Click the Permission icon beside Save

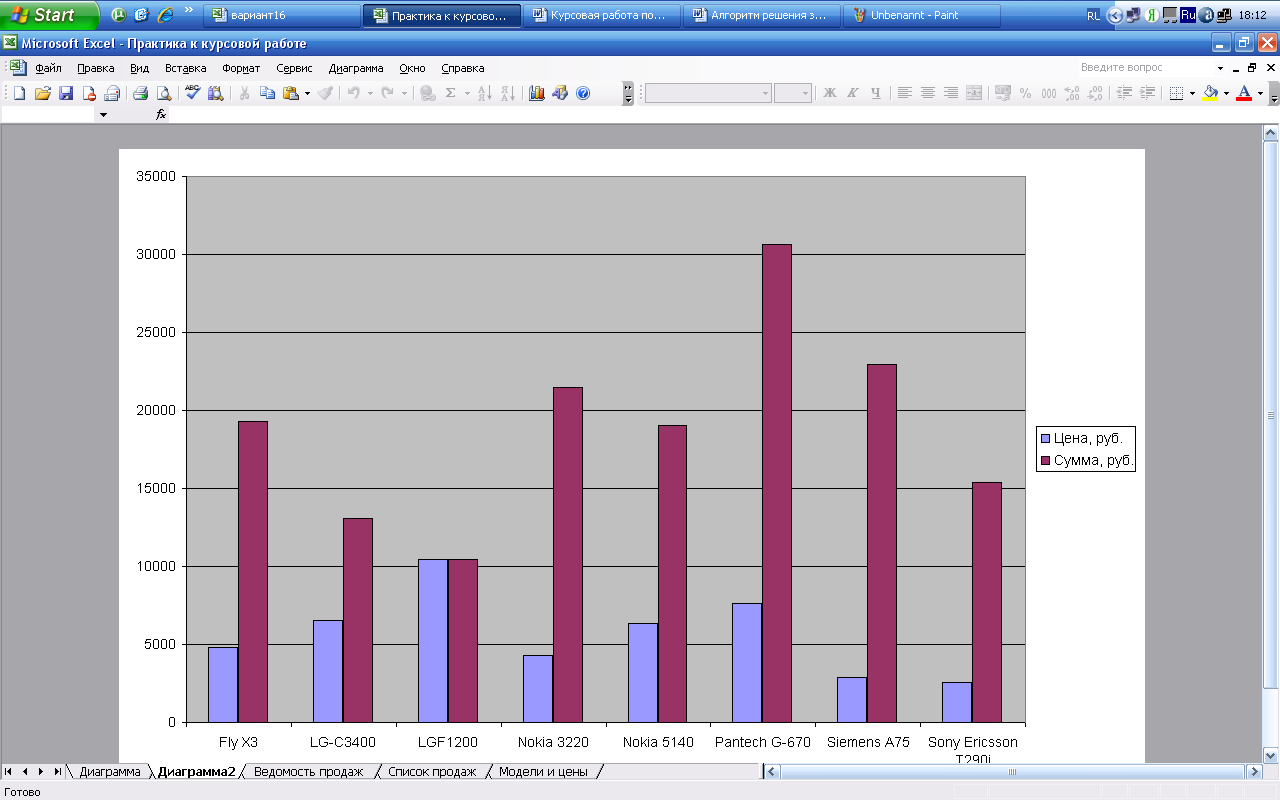point(89,93)
